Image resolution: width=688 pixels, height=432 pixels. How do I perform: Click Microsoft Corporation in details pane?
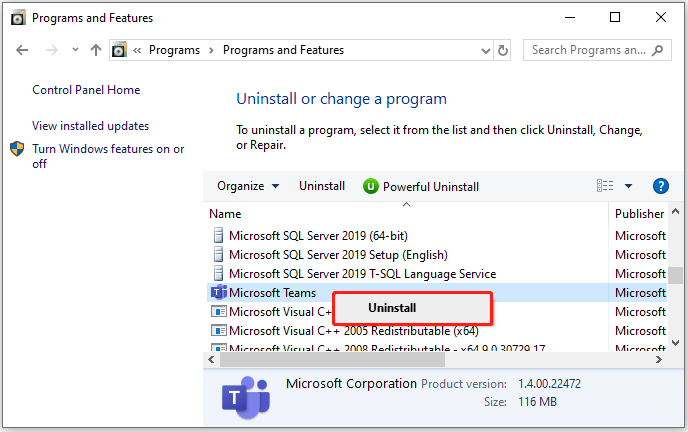point(351,384)
